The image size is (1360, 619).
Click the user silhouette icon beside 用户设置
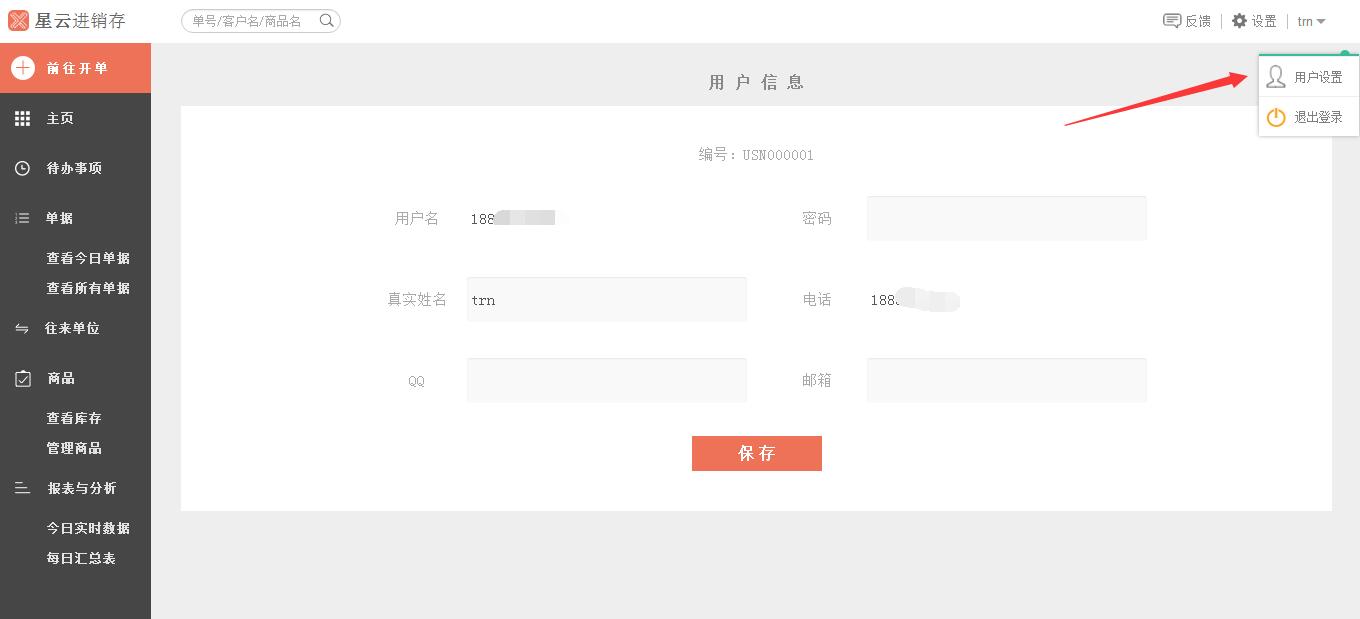(1276, 77)
